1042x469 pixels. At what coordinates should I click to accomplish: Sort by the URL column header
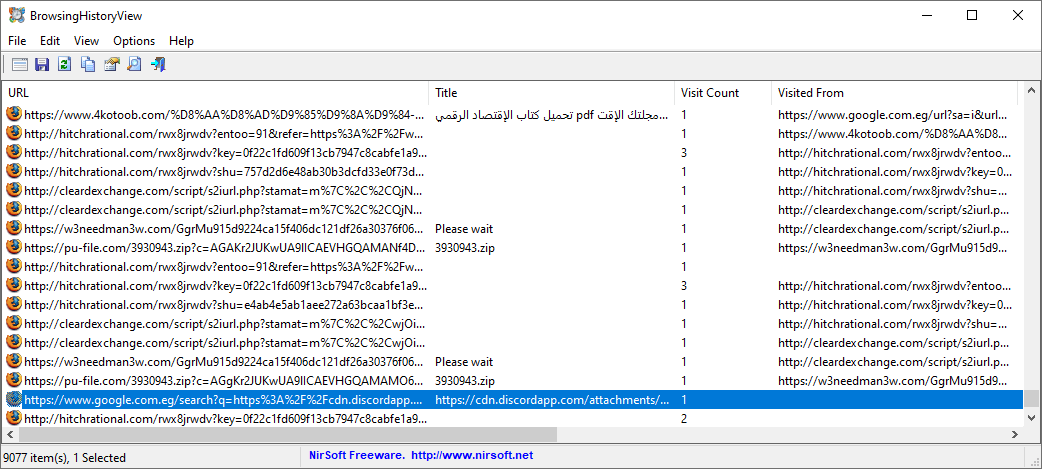click(216, 93)
